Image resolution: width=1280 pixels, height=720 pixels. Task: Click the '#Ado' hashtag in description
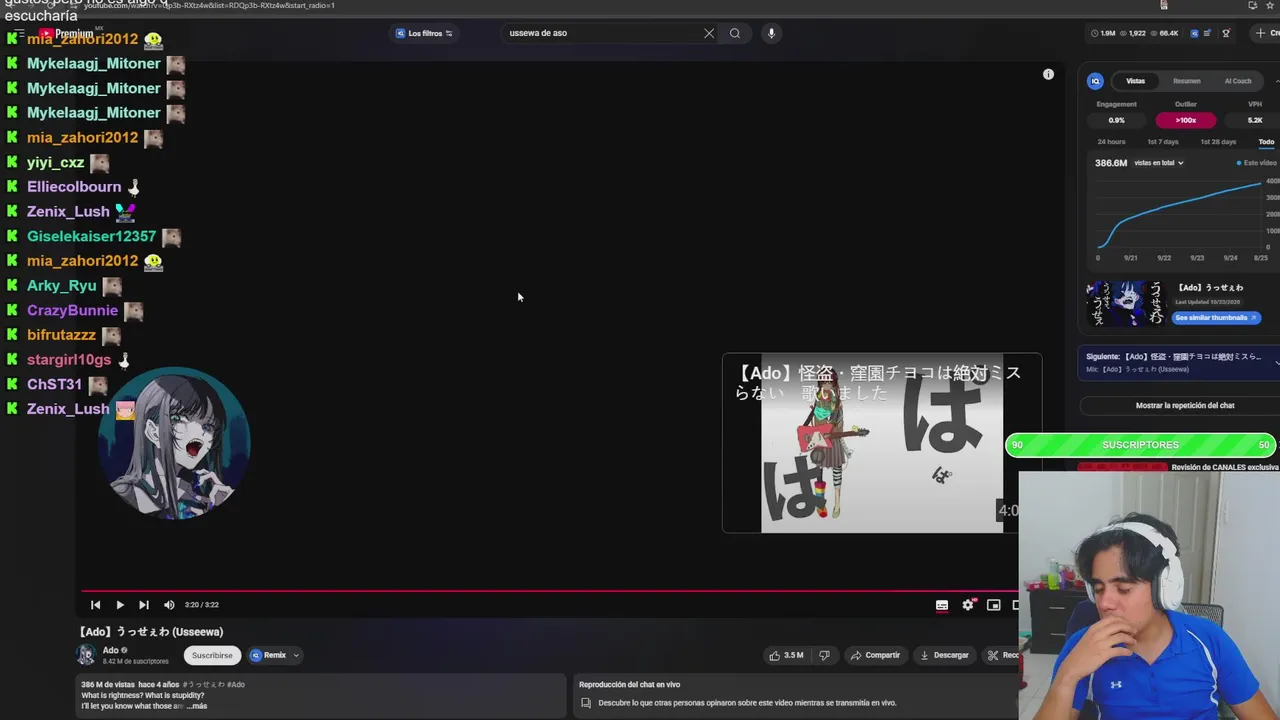[x=235, y=685]
